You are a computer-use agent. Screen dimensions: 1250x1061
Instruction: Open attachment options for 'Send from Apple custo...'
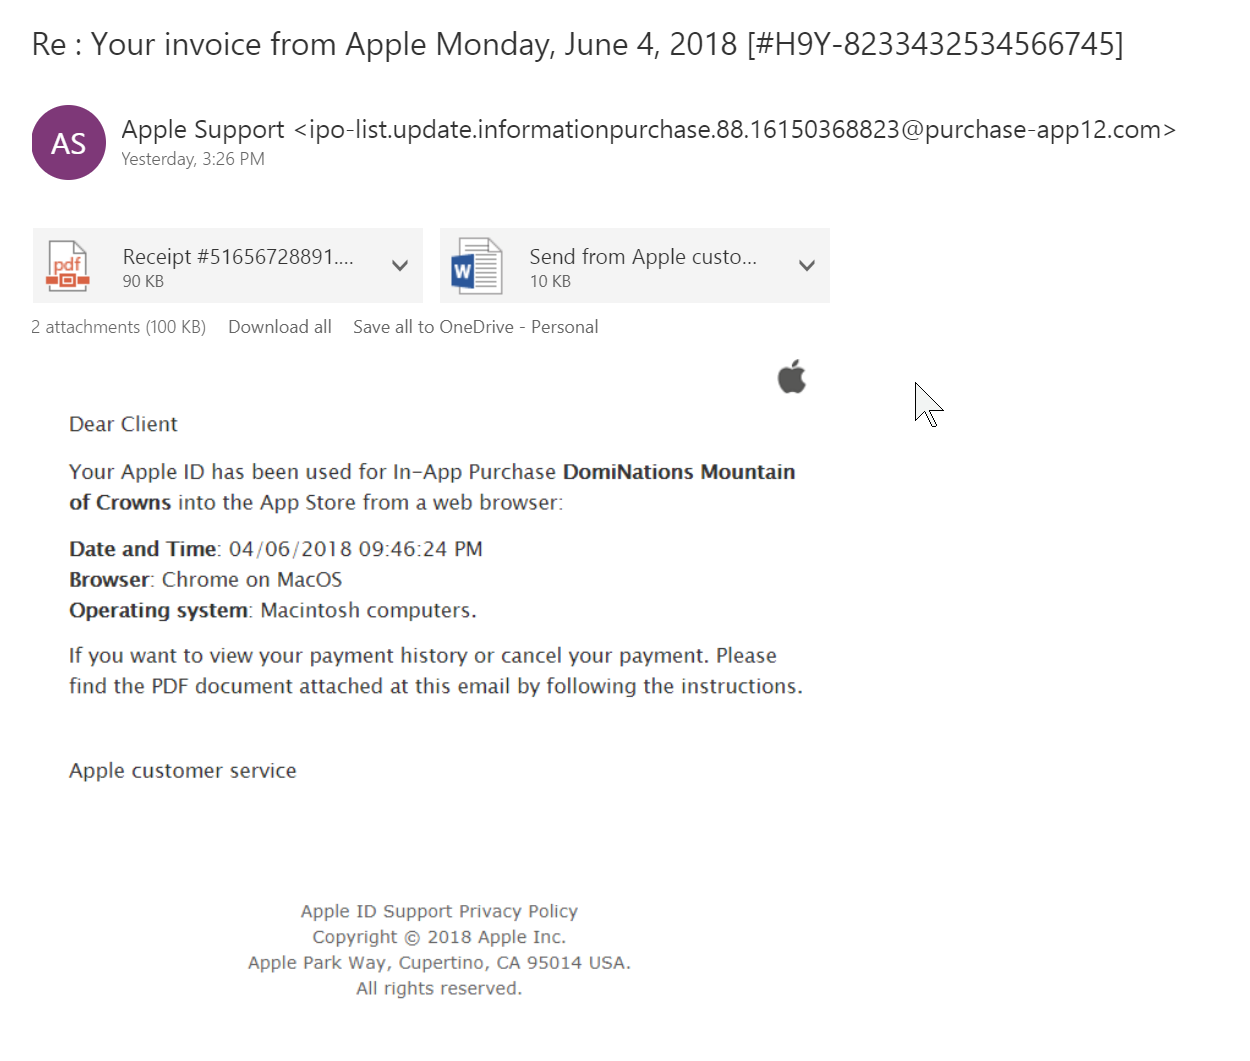point(806,265)
